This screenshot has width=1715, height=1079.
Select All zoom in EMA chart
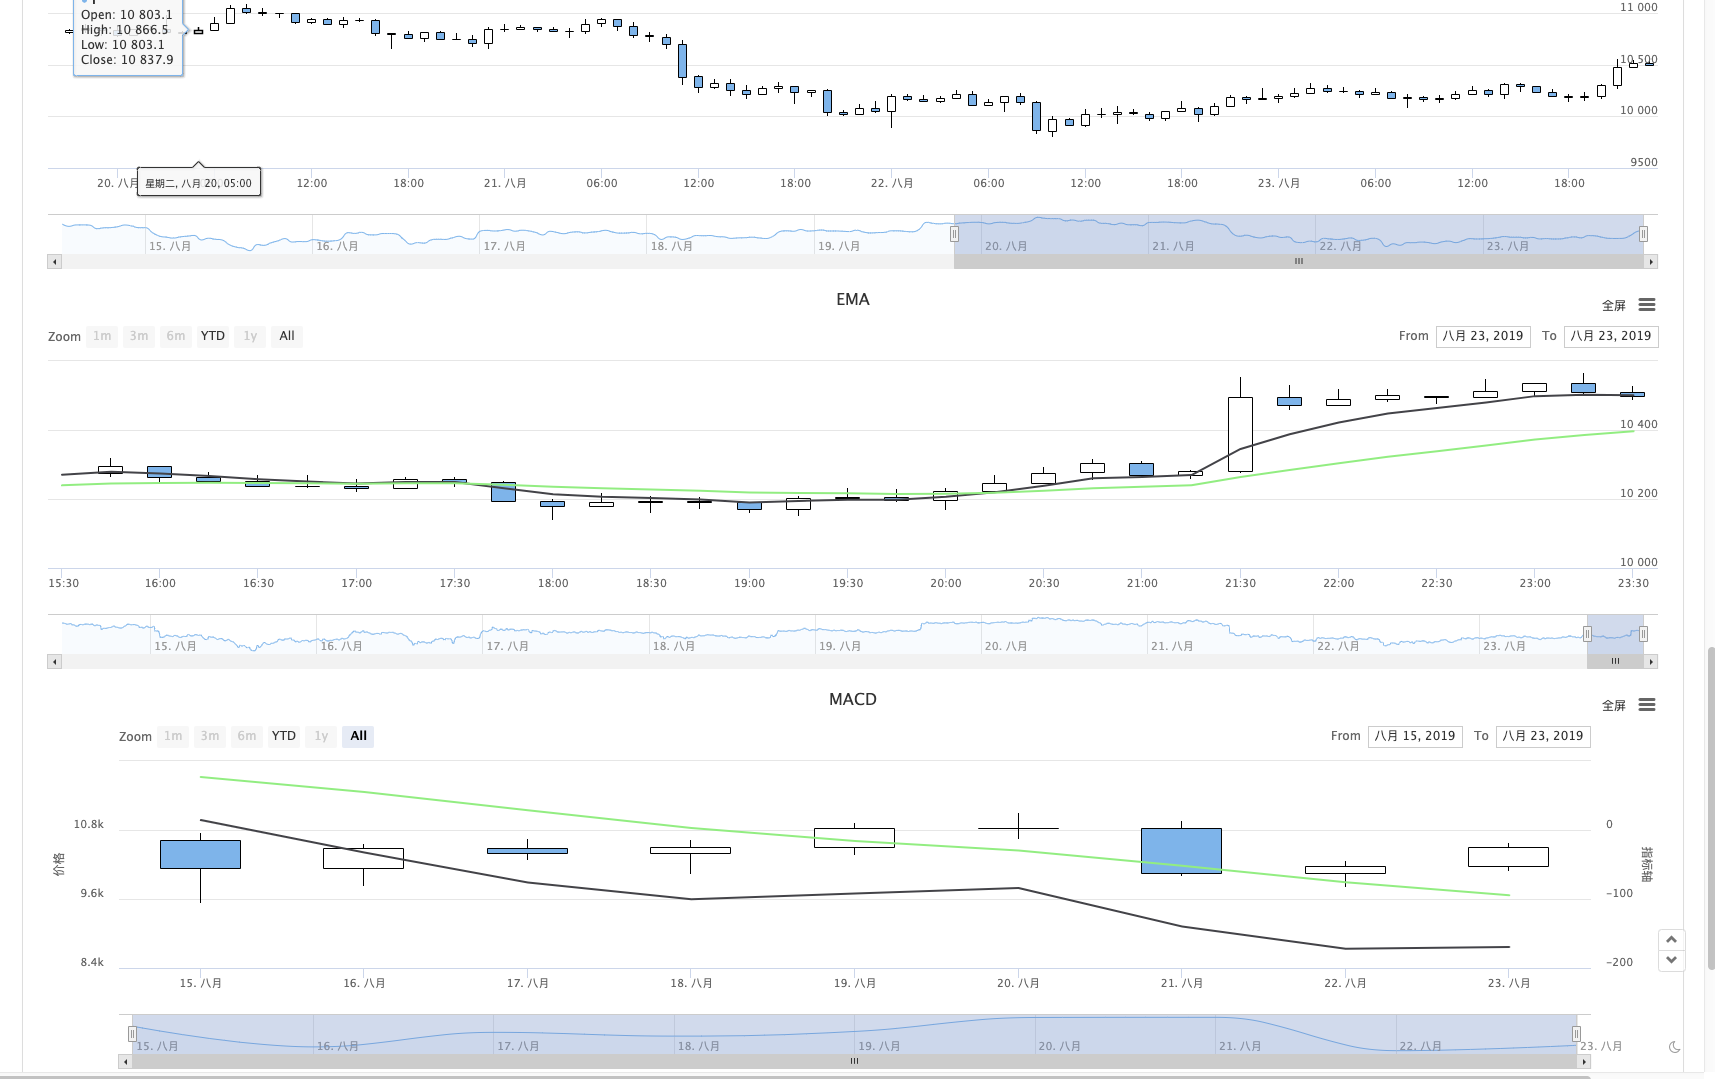tap(287, 336)
